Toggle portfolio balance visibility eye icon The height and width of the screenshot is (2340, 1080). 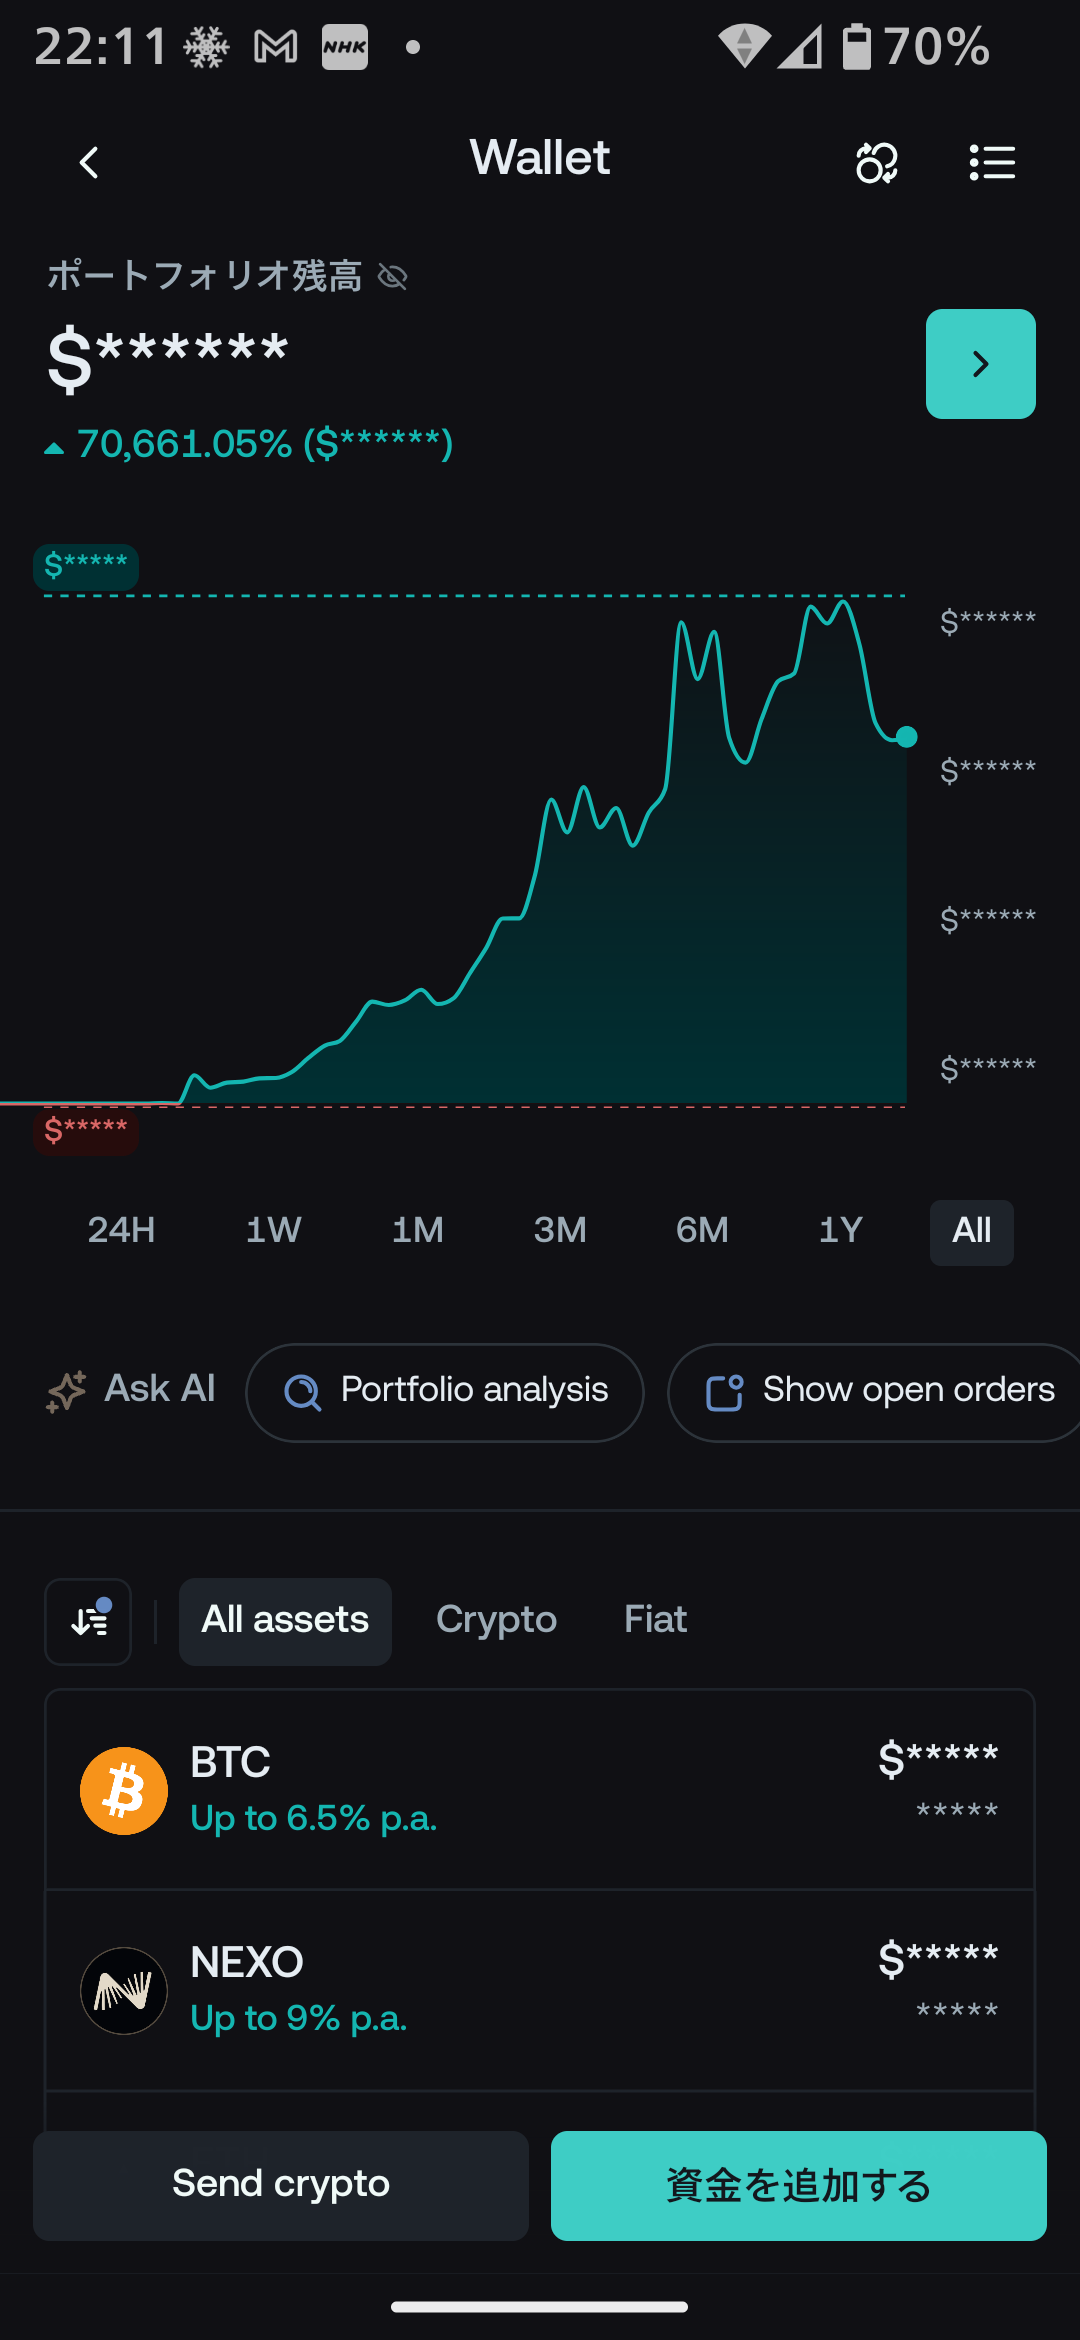coord(393,277)
